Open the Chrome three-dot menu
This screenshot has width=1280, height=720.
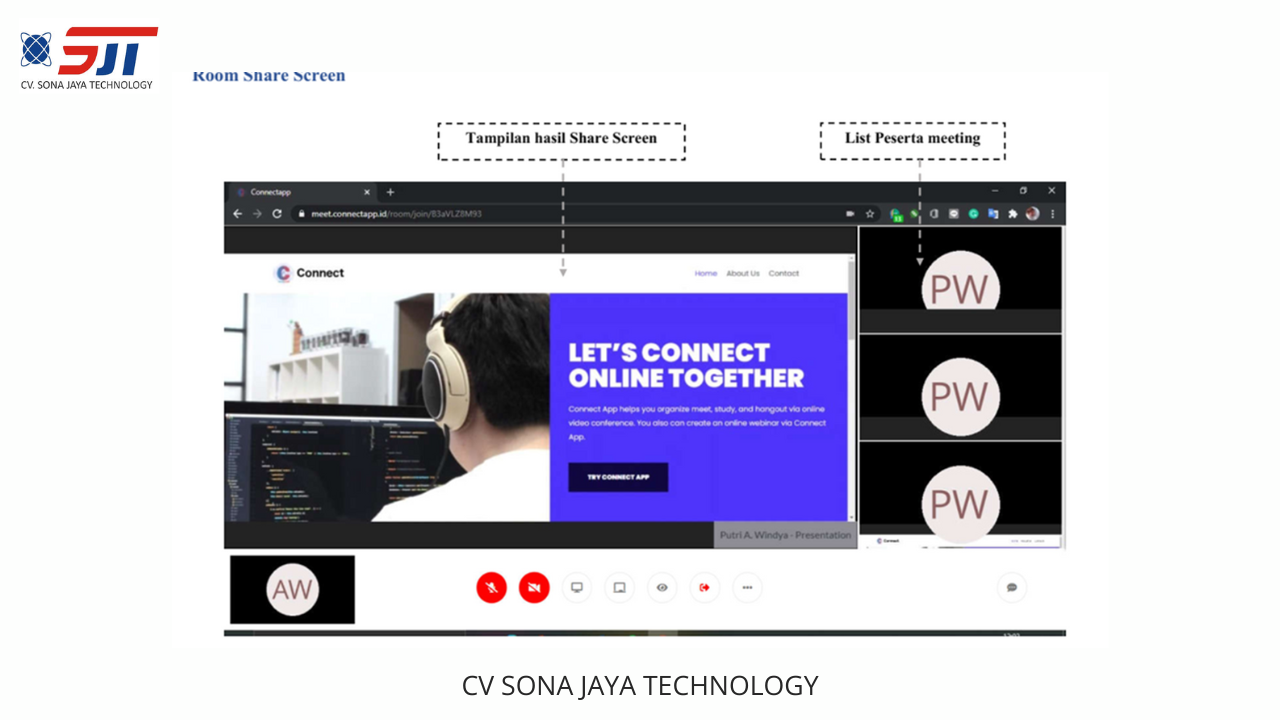(x=1052, y=214)
